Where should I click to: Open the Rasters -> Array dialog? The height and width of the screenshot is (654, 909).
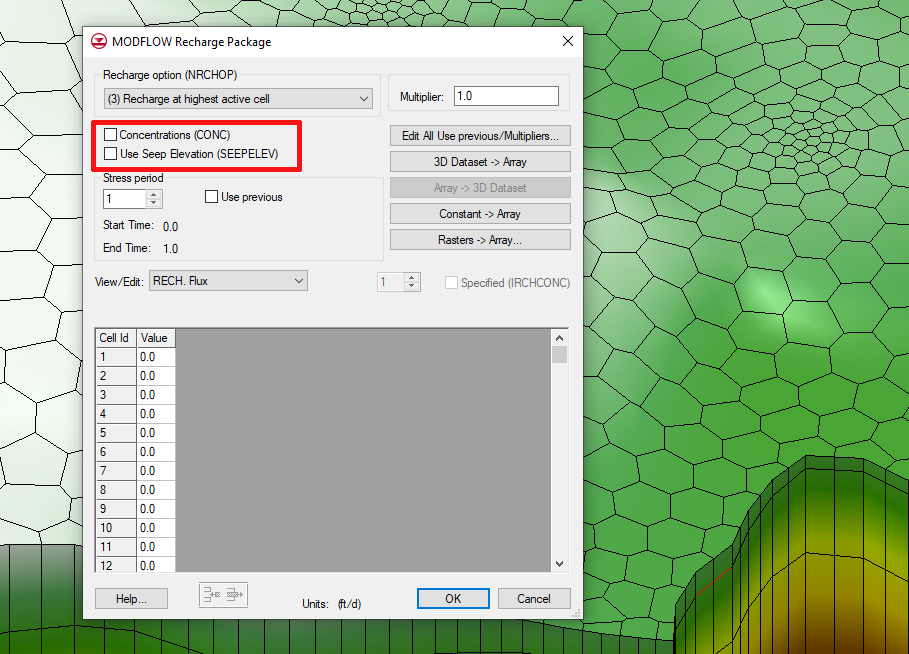479,239
